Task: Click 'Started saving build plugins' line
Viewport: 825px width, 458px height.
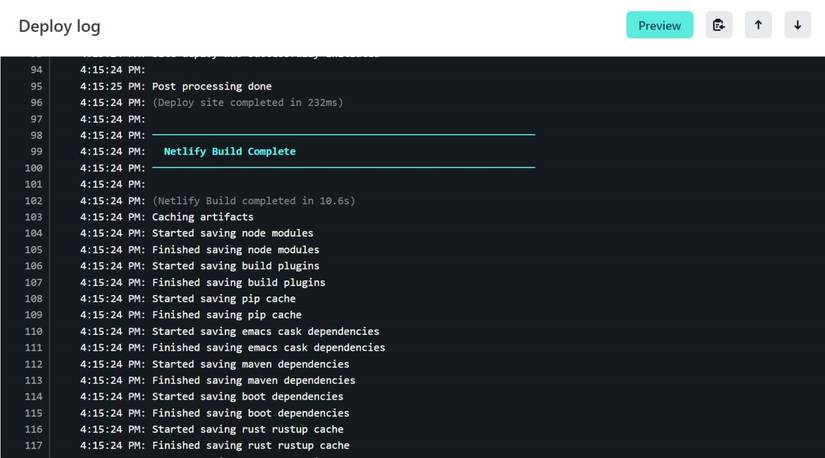Action: coord(236,266)
